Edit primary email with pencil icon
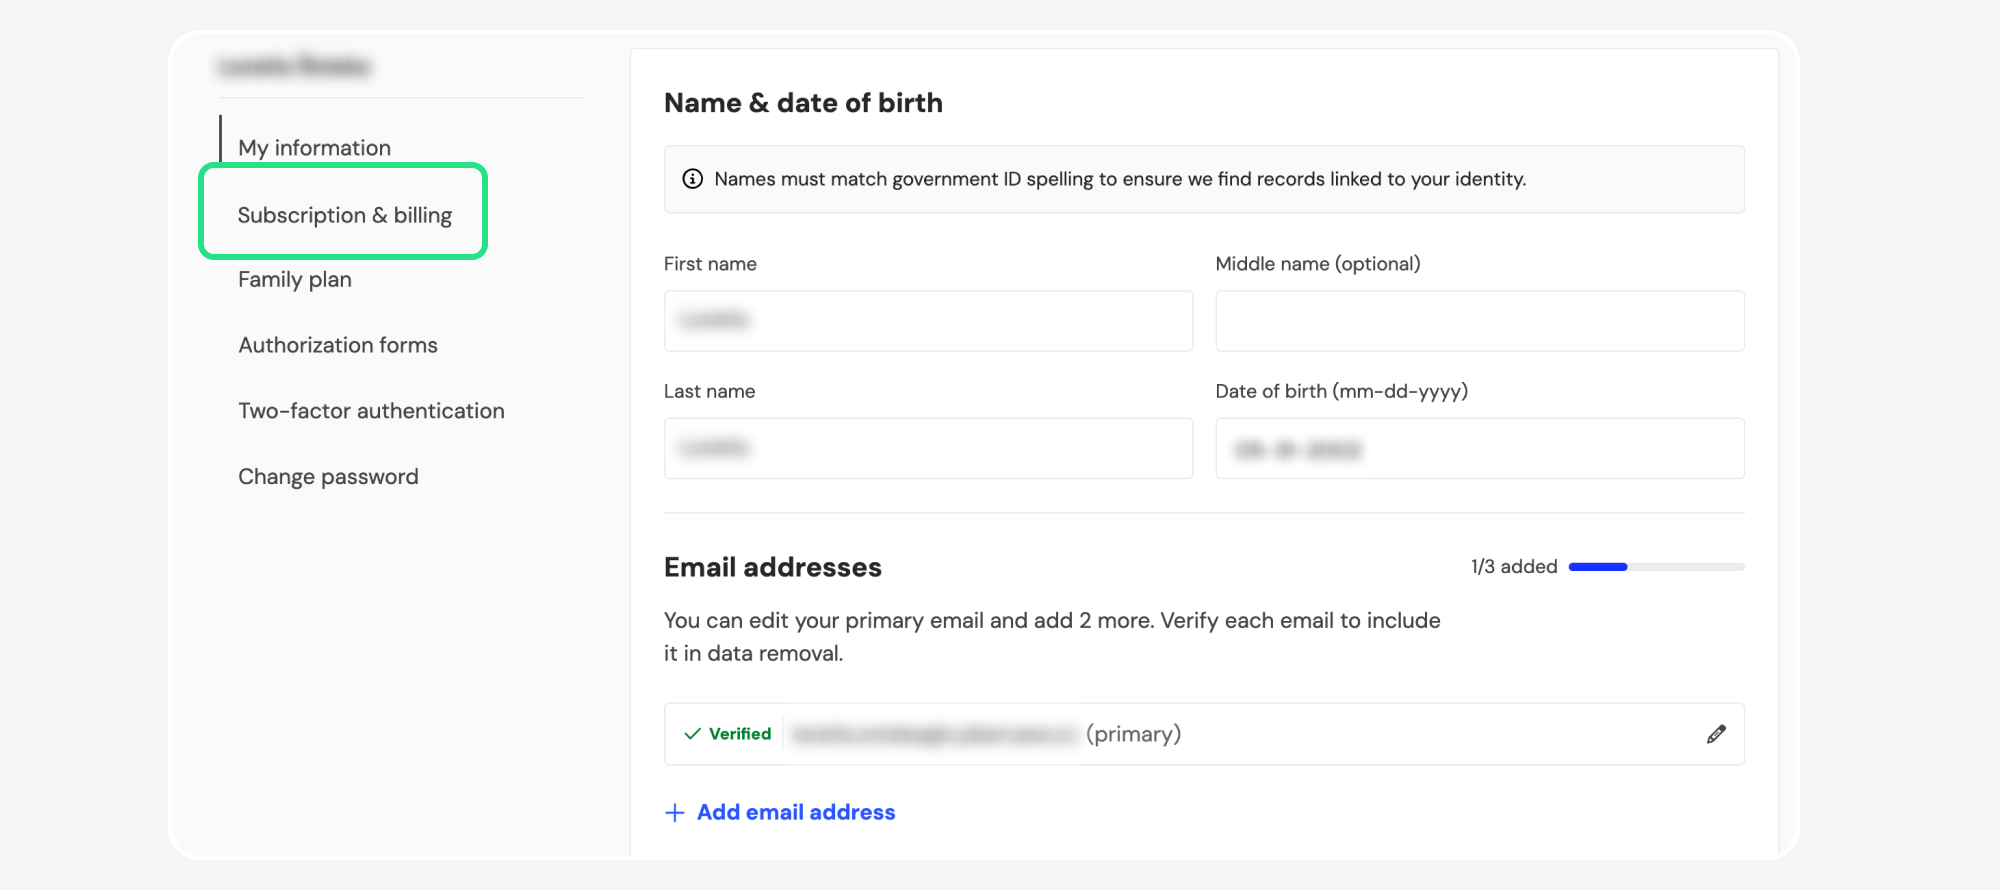 [1716, 734]
